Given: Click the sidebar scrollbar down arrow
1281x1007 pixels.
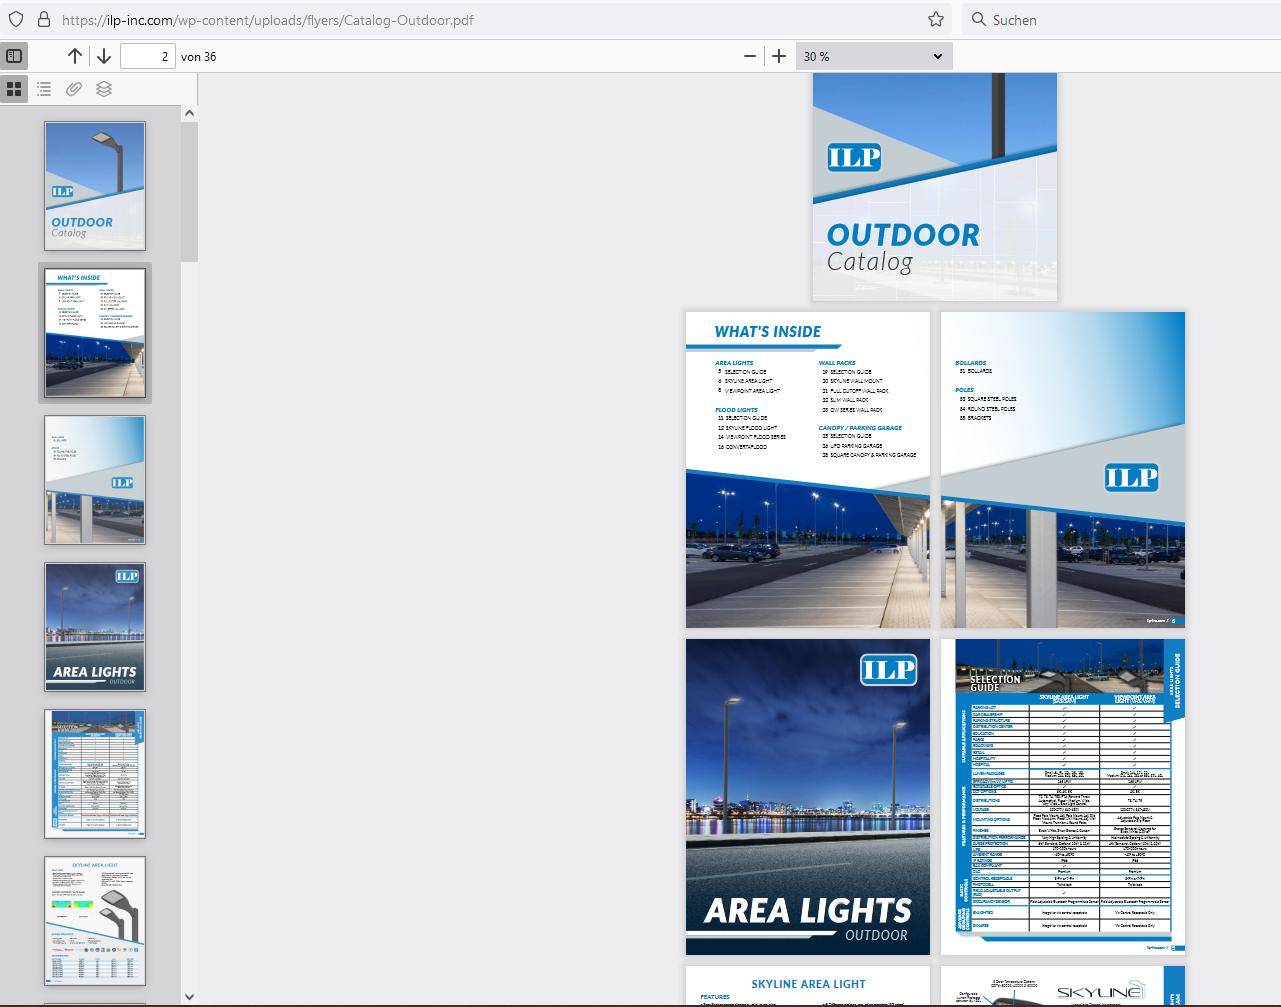Looking at the screenshot, I should click(189, 996).
